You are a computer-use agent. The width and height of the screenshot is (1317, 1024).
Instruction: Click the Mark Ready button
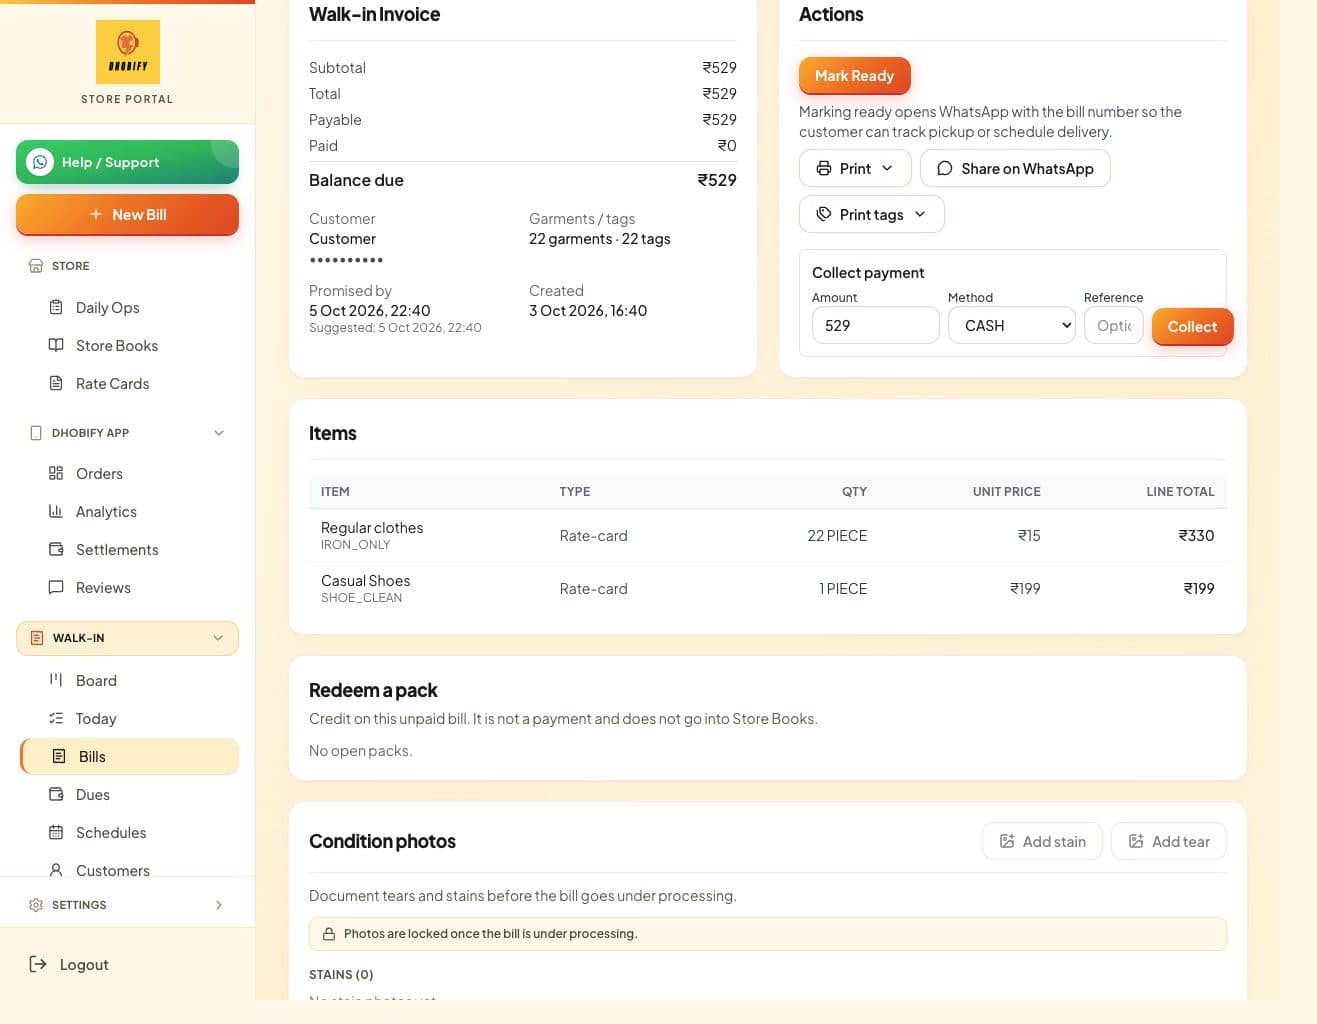point(854,75)
